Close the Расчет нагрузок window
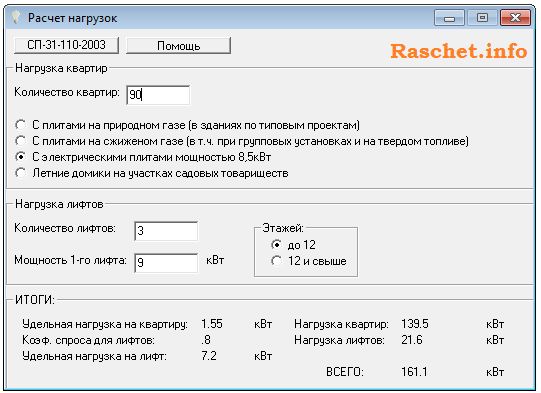541x393 pixels. [x=515, y=17]
